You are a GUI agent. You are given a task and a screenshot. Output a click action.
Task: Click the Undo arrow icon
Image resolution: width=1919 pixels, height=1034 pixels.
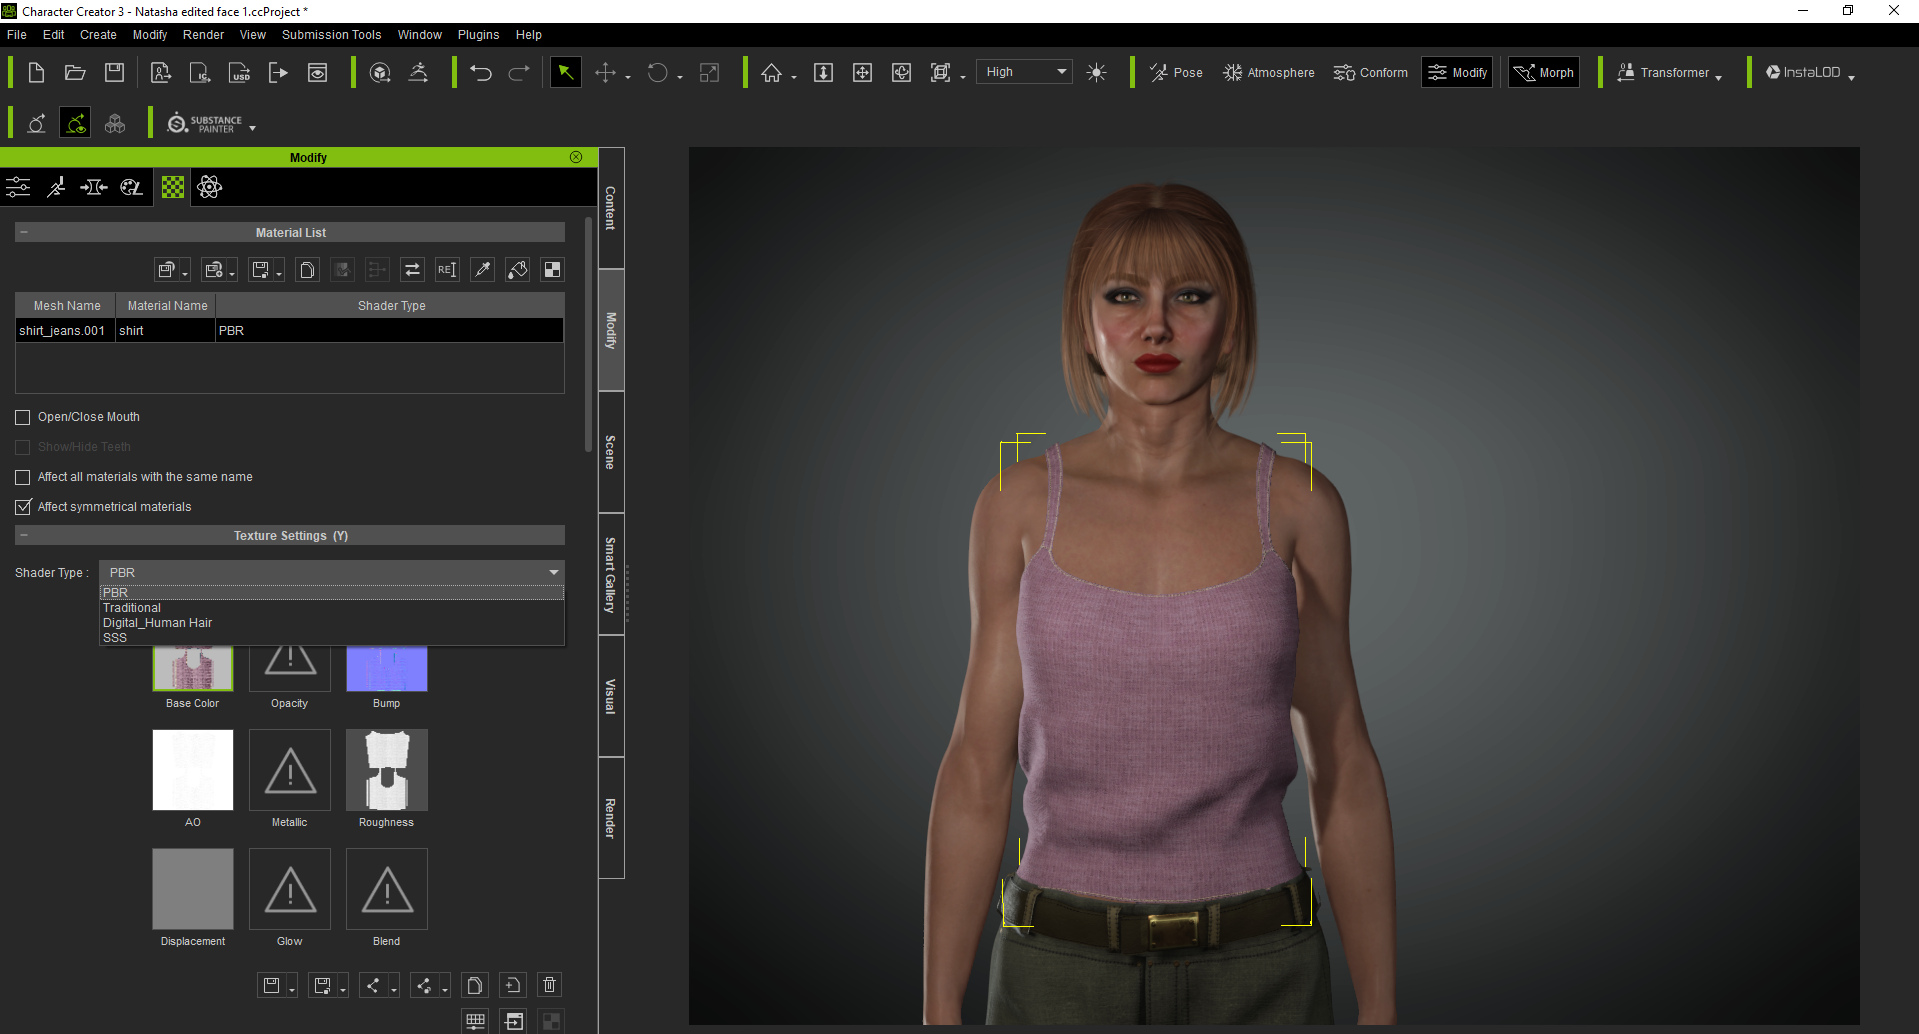481,73
